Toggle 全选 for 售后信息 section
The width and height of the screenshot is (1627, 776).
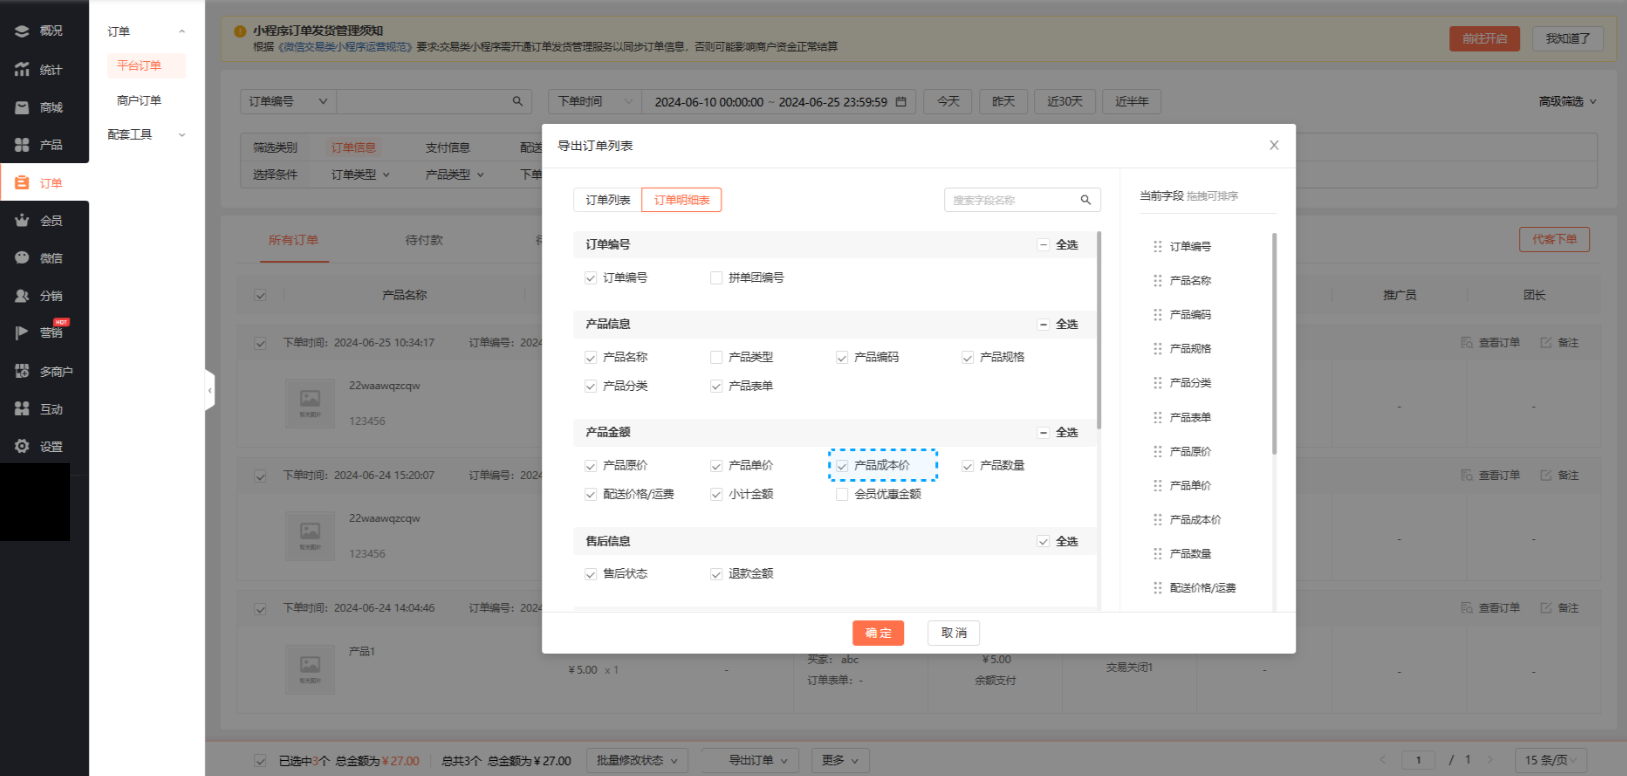pos(1043,541)
